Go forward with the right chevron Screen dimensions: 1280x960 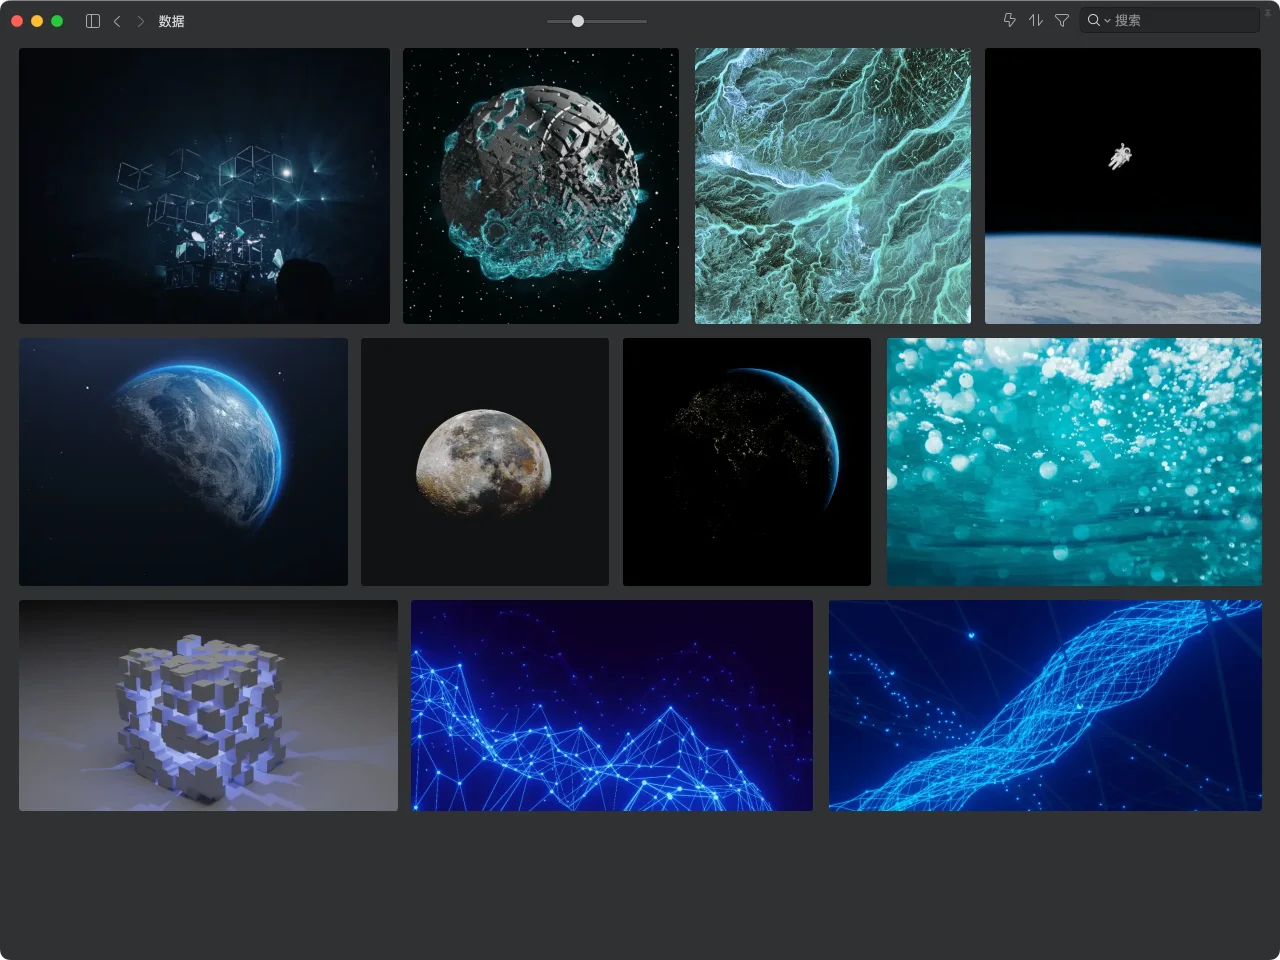(140, 21)
